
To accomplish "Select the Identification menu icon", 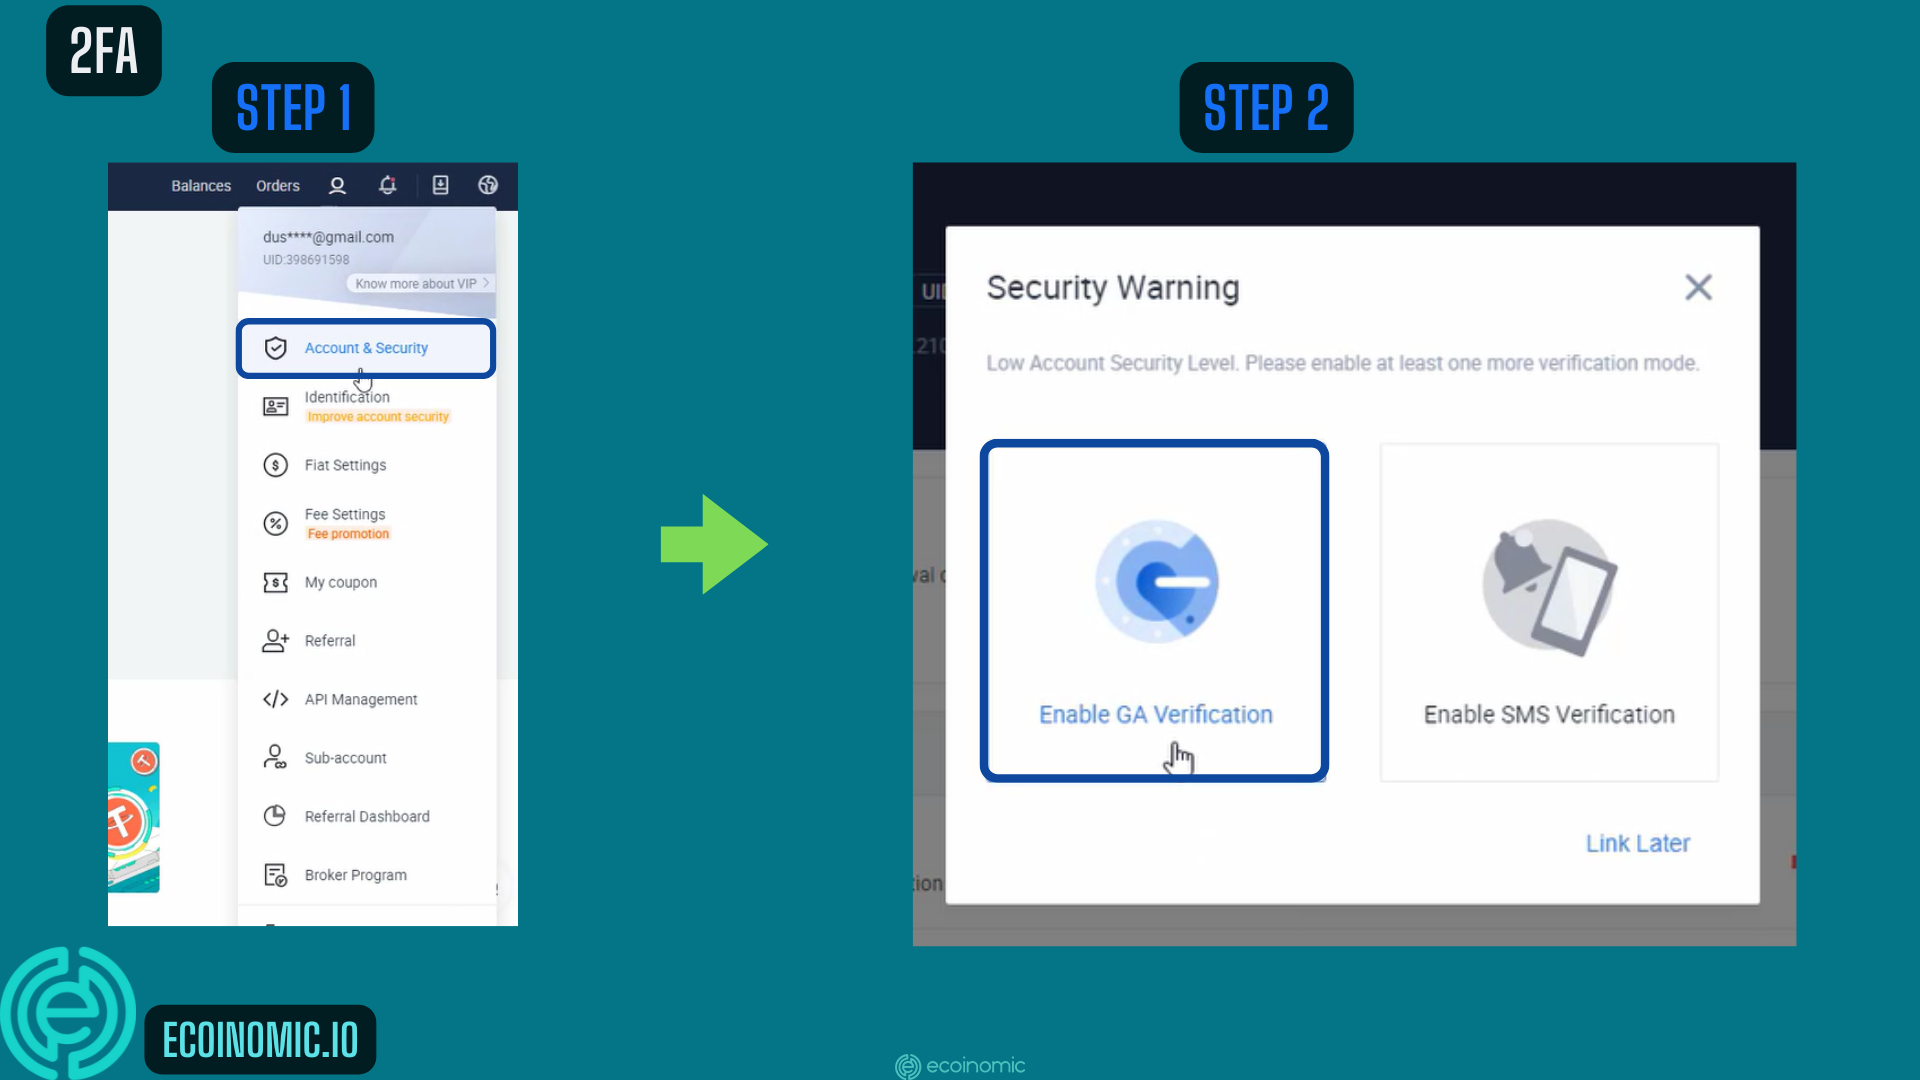I will [276, 405].
